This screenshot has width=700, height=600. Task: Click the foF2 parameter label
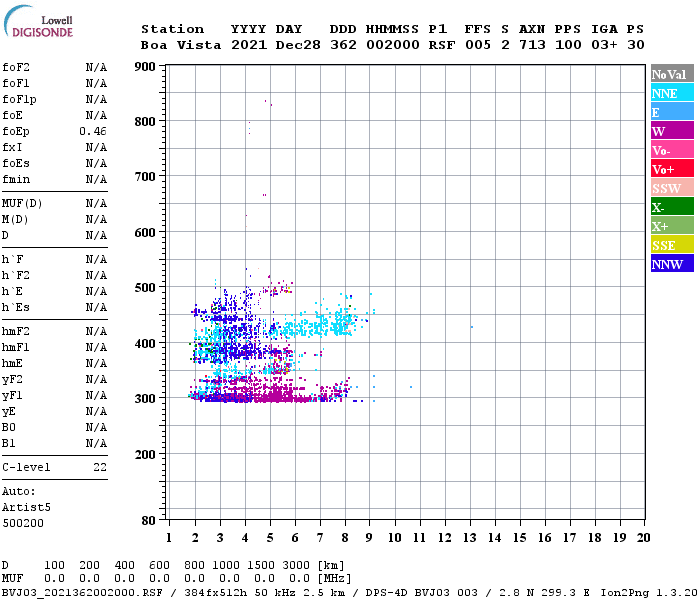click(x=16, y=67)
